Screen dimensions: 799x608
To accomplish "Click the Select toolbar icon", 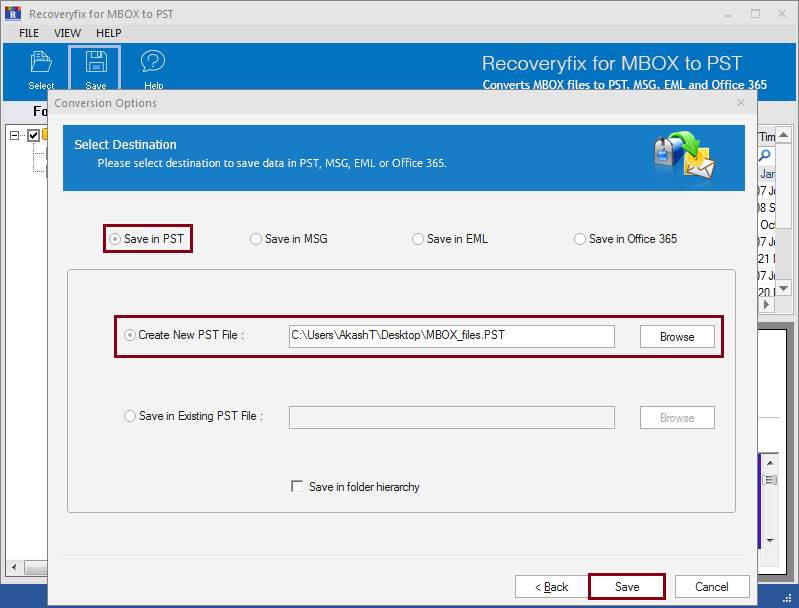I will (x=41, y=70).
